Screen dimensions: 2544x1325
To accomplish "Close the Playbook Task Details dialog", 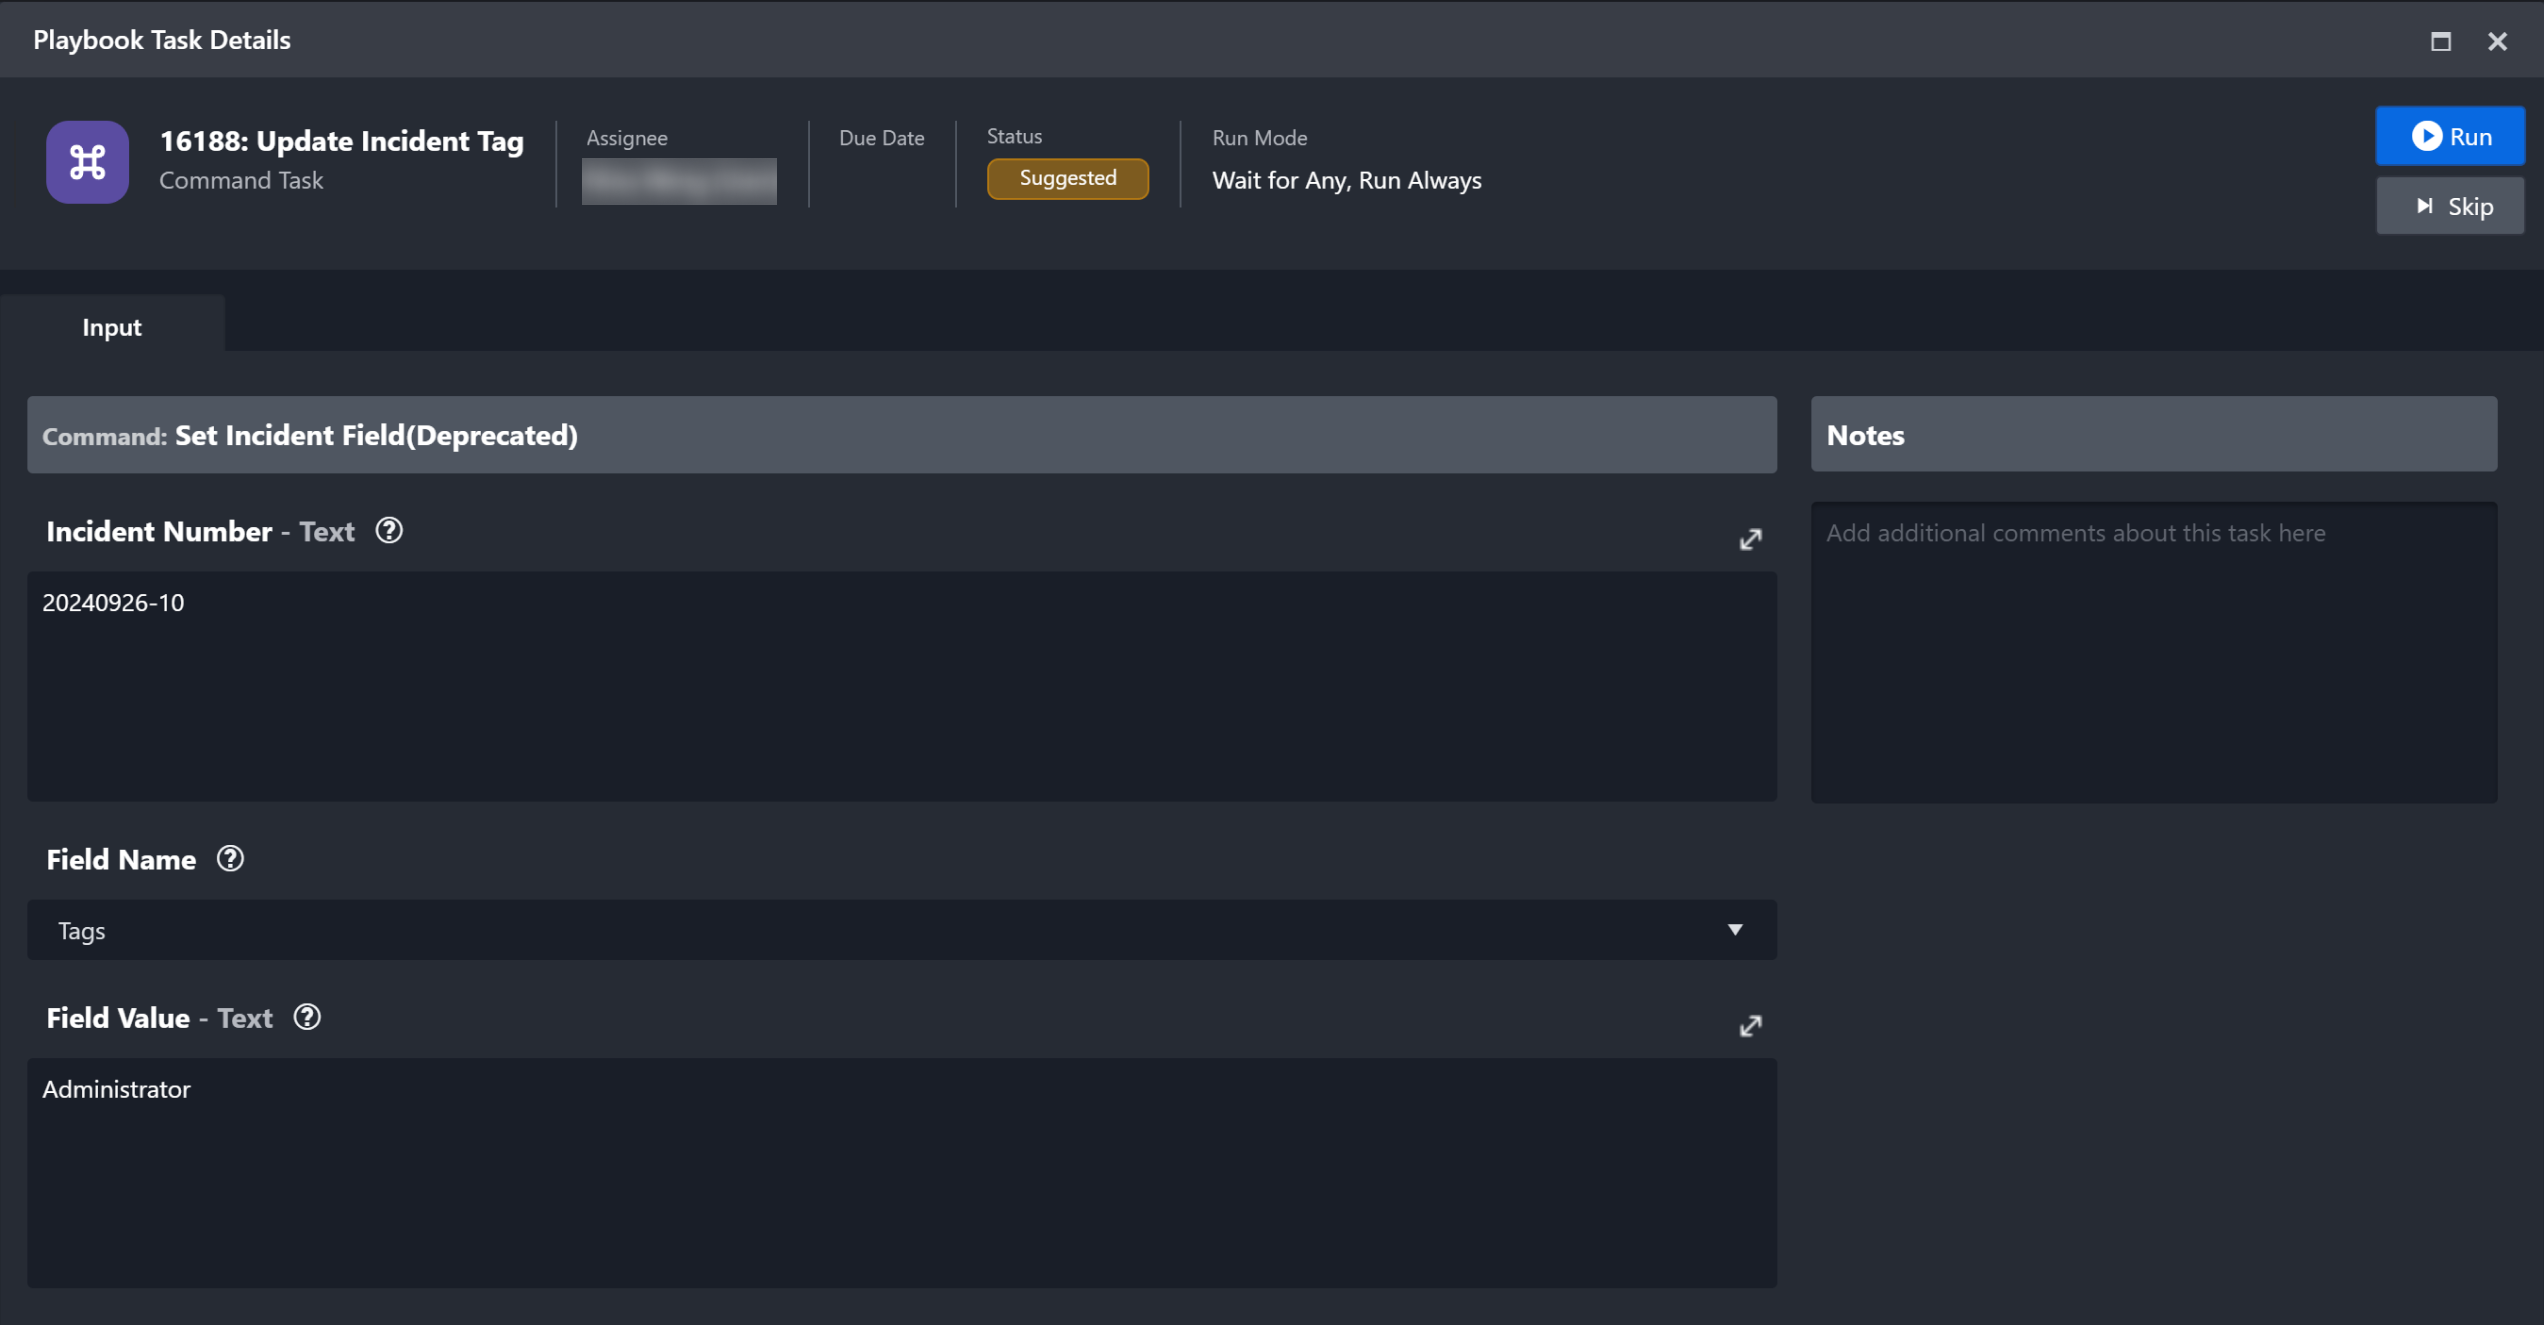I will click(2497, 41).
